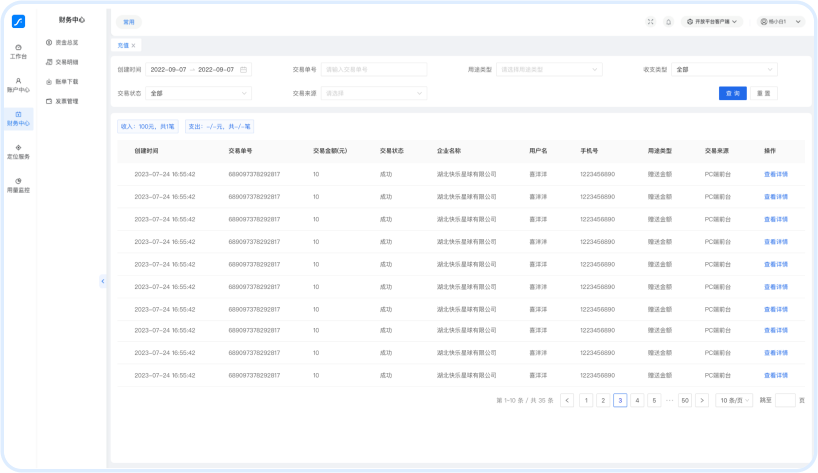Open 资金总览 menu item

click(x=62, y=42)
